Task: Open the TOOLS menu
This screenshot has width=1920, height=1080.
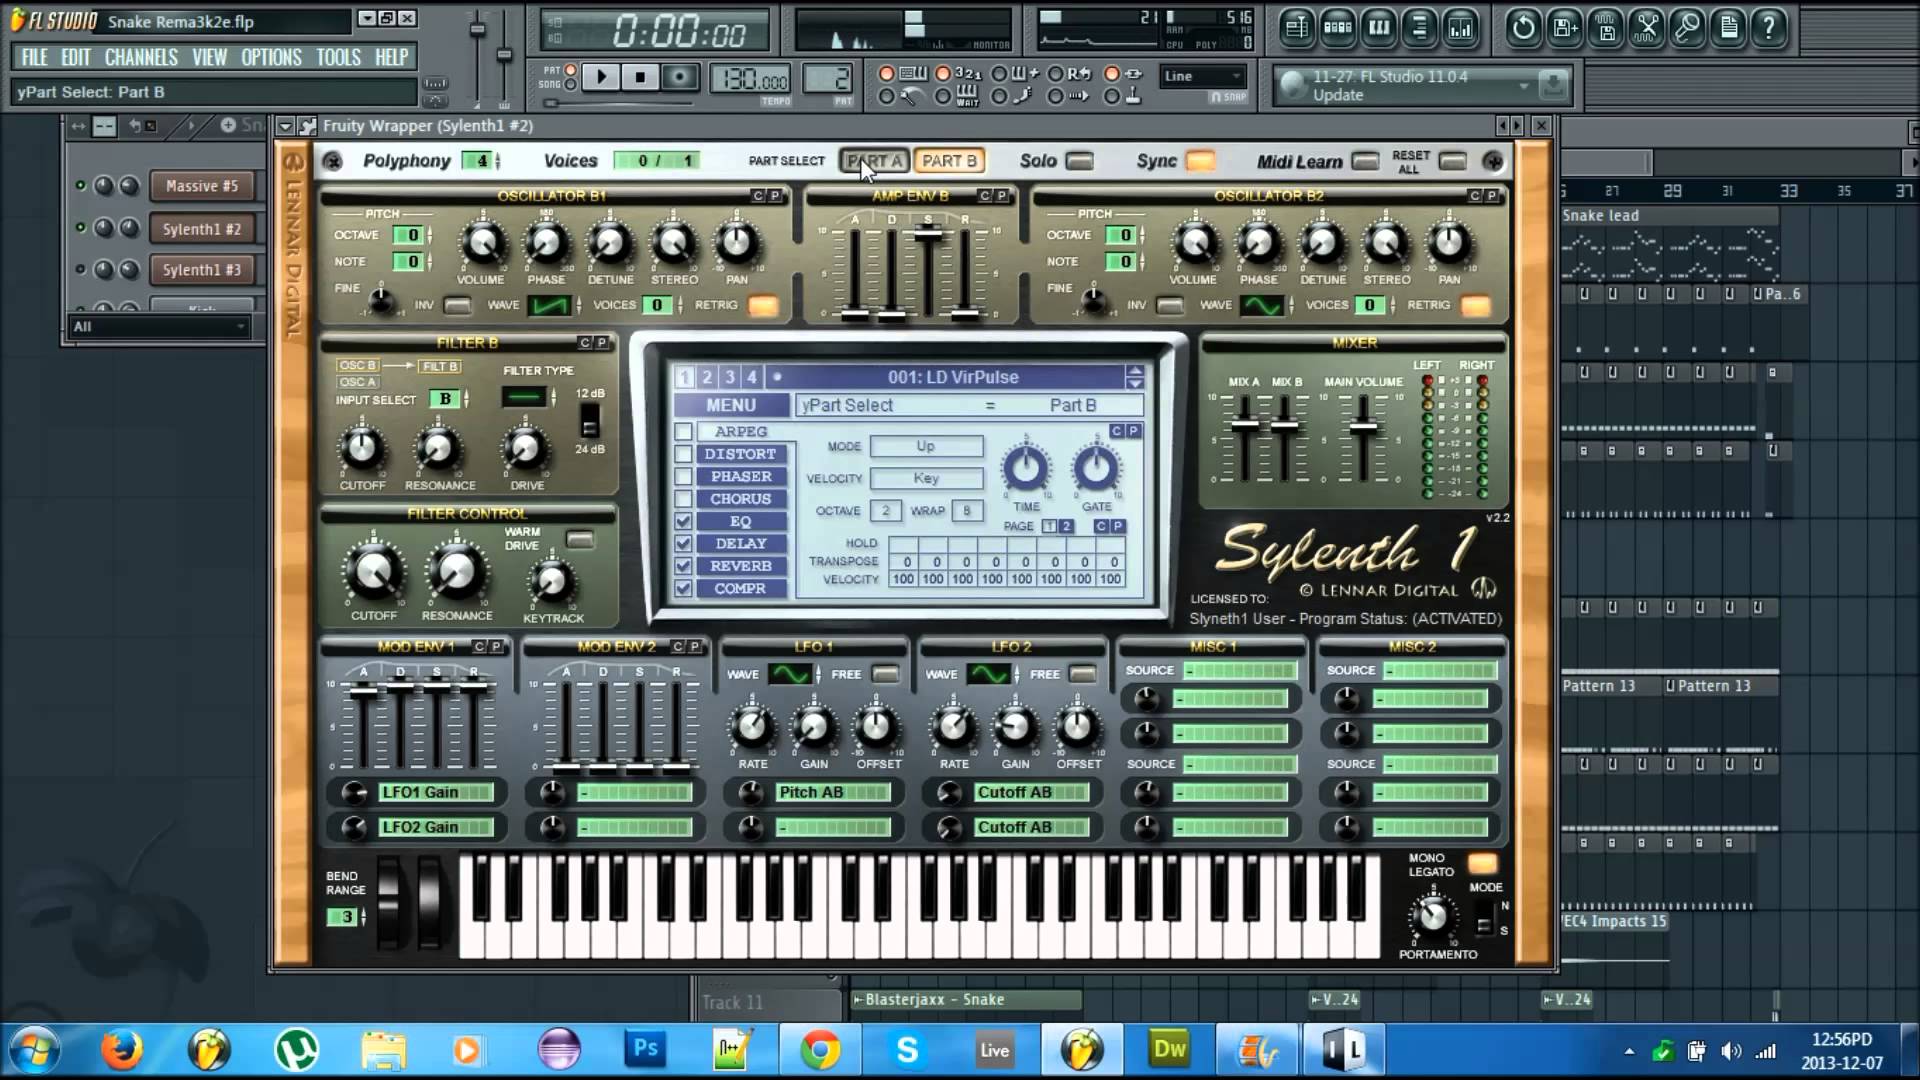Action: (338, 57)
